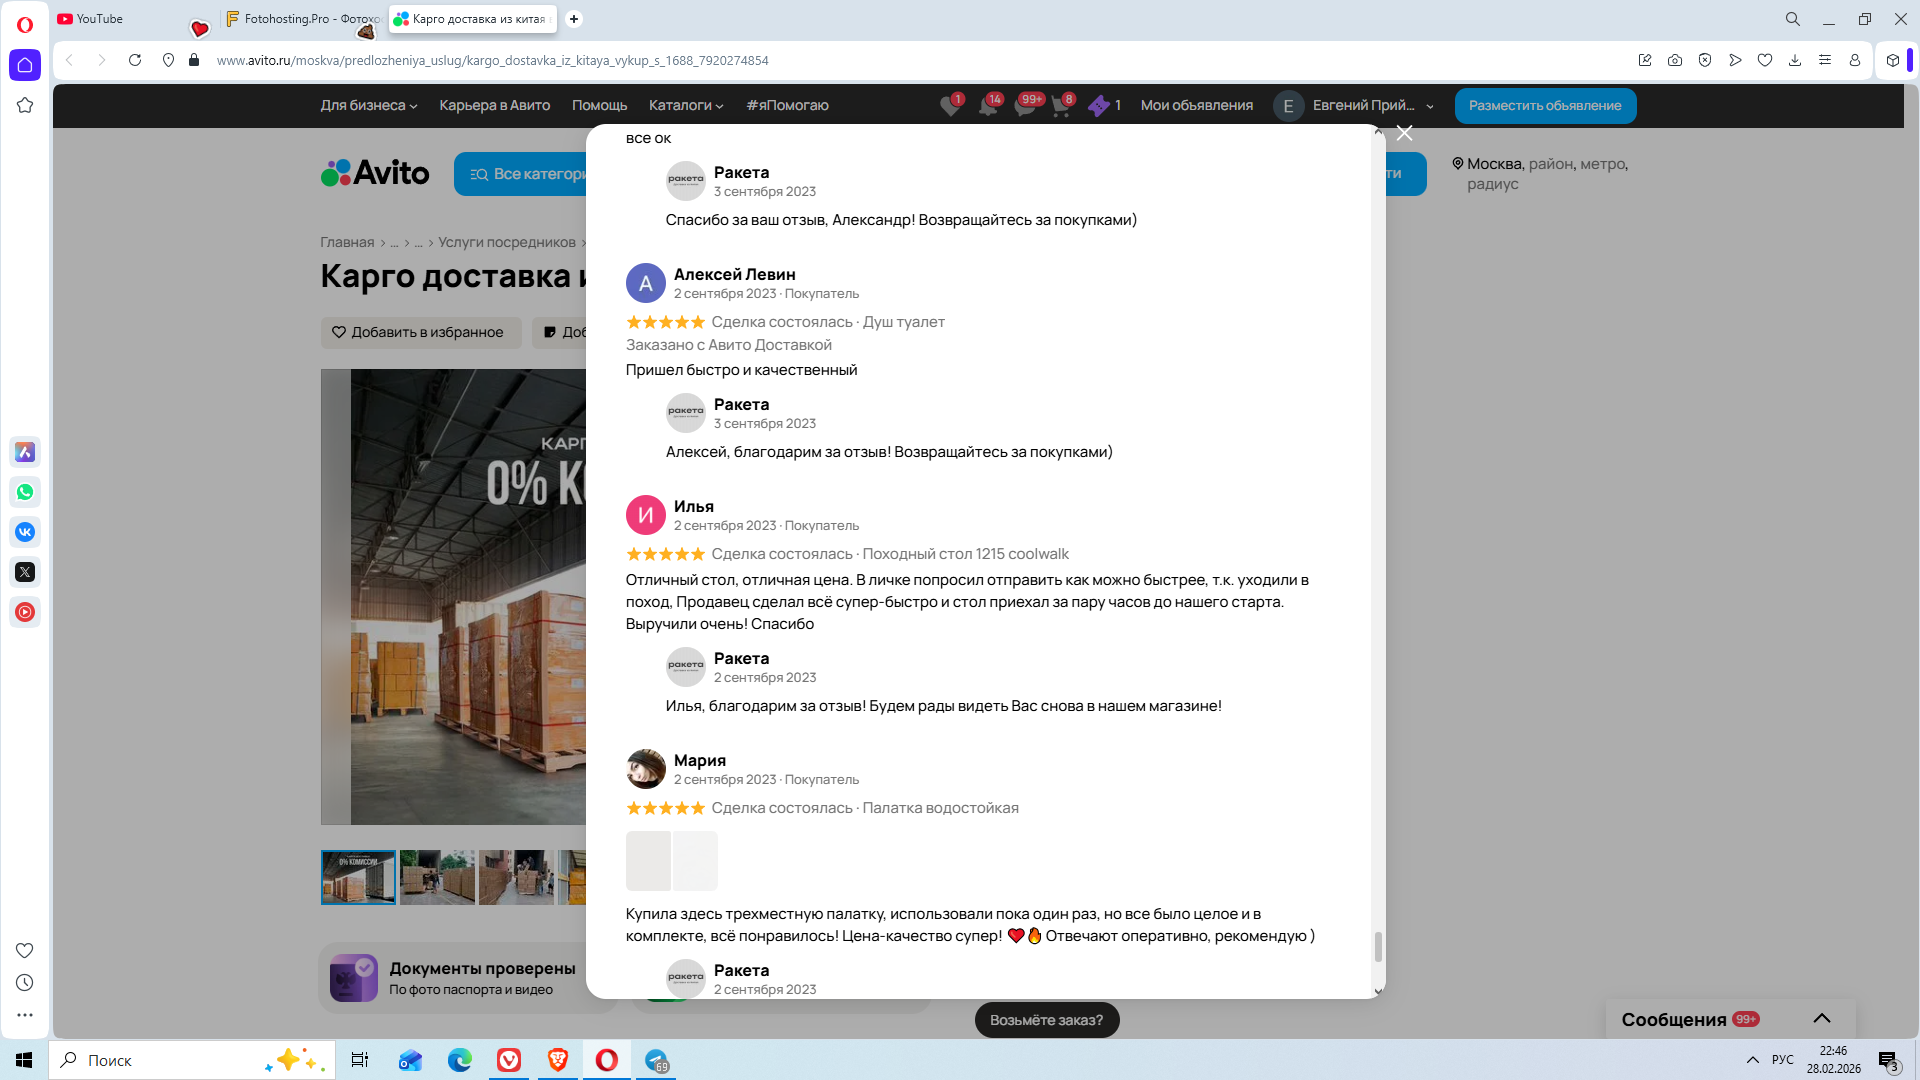Expand the Для бизнеса dropdown
This screenshot has height=1080, width=1920.
click(368, 105)
